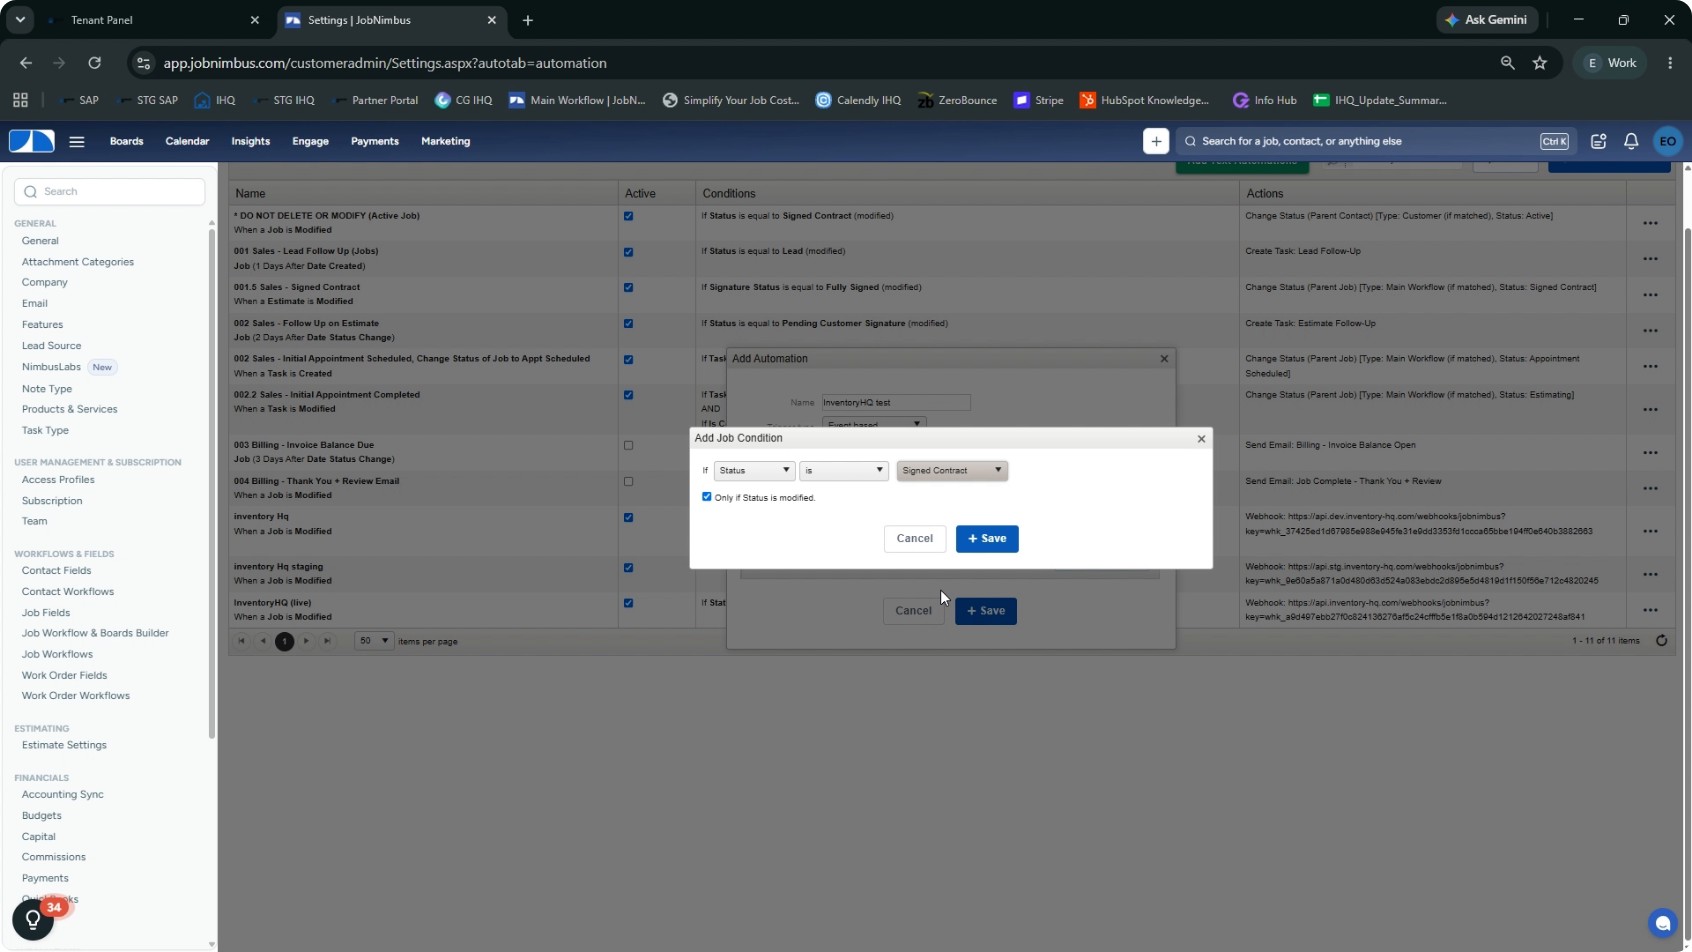Open Products & Services settings
Viewport: 1692px width, 952px height.
coord(70,409)
